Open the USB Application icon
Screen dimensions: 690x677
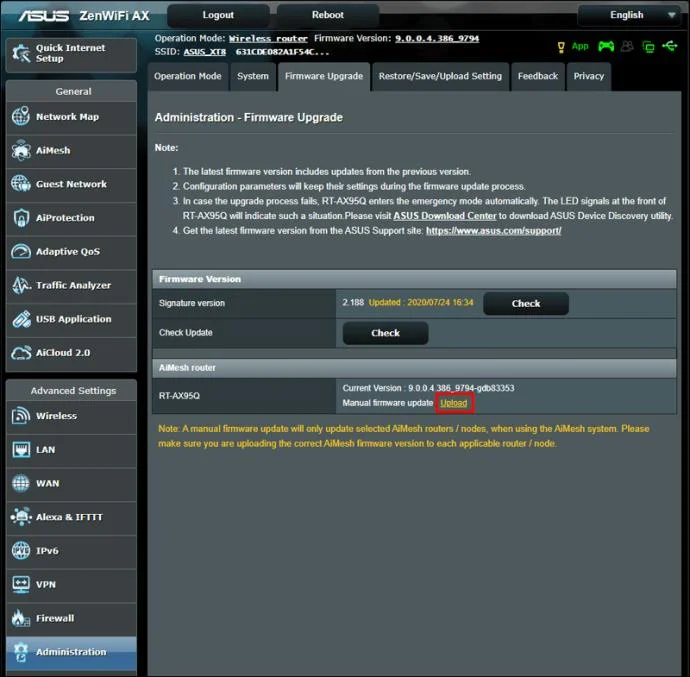pos(21,319)
